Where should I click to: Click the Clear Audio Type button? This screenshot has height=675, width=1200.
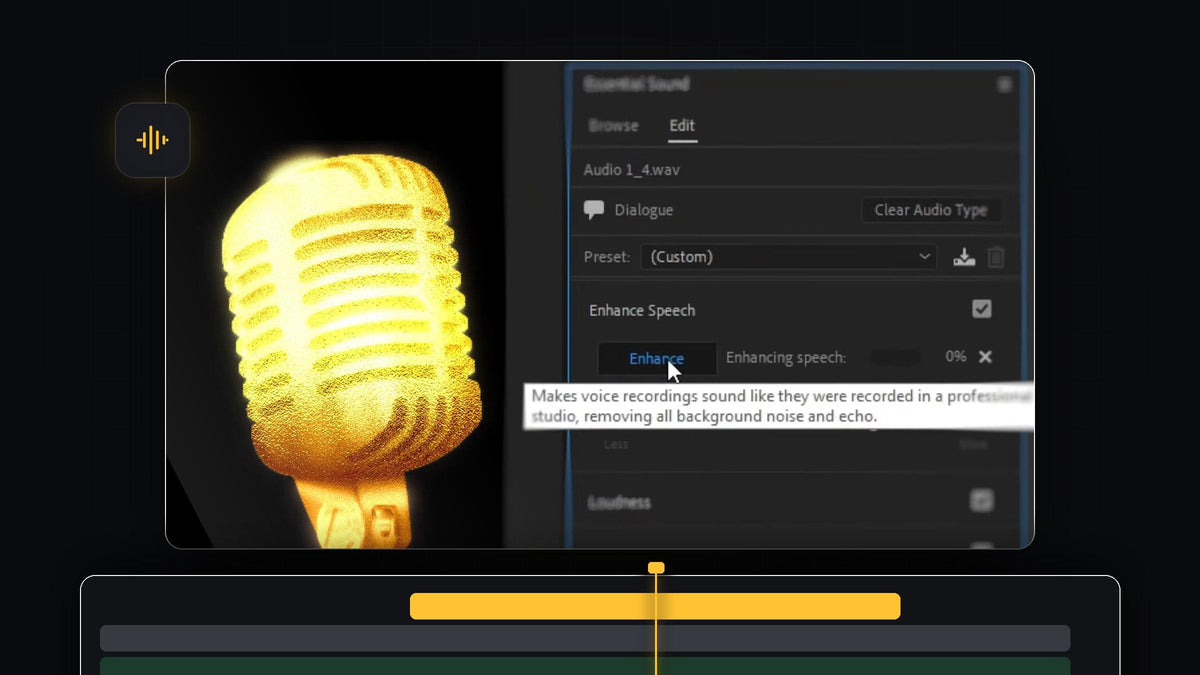pos(931,210)
